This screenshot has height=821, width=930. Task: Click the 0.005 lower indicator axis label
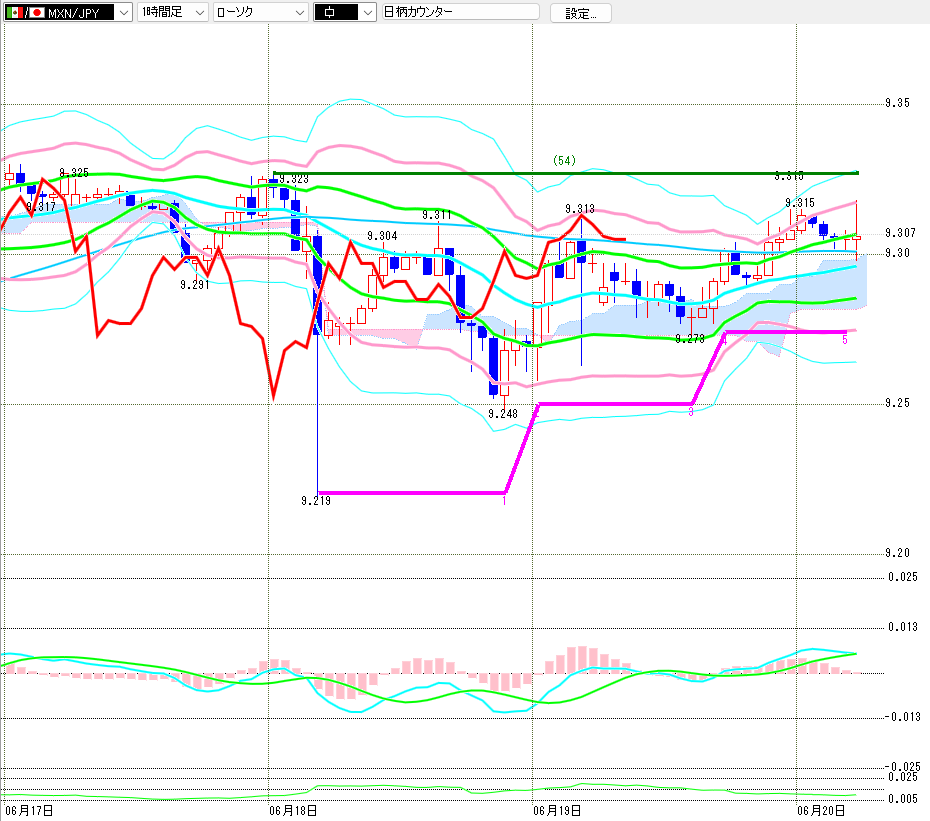click(903, 798)
